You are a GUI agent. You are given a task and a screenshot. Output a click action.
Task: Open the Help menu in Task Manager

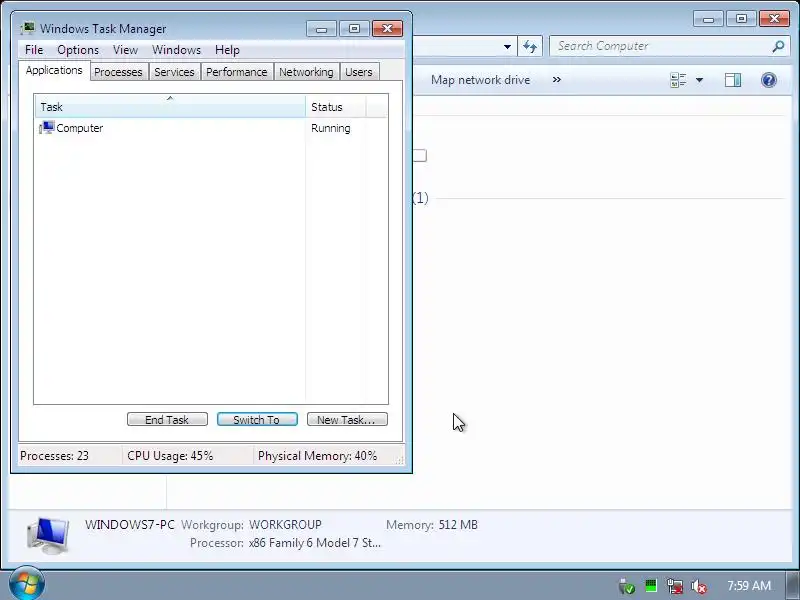(x=227, y=50)
